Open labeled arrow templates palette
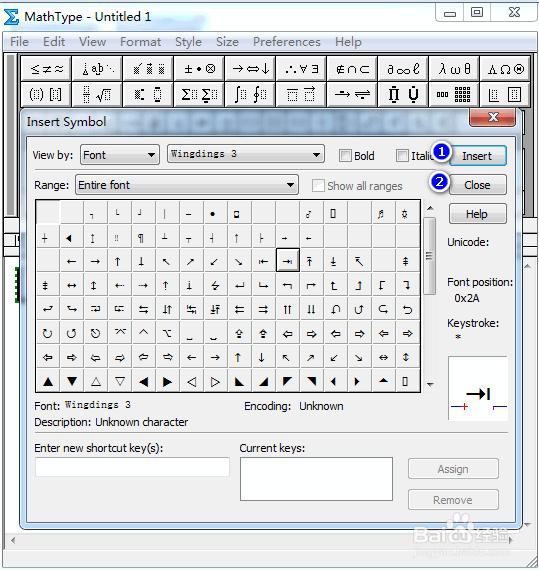 click(x=352, y=95)
